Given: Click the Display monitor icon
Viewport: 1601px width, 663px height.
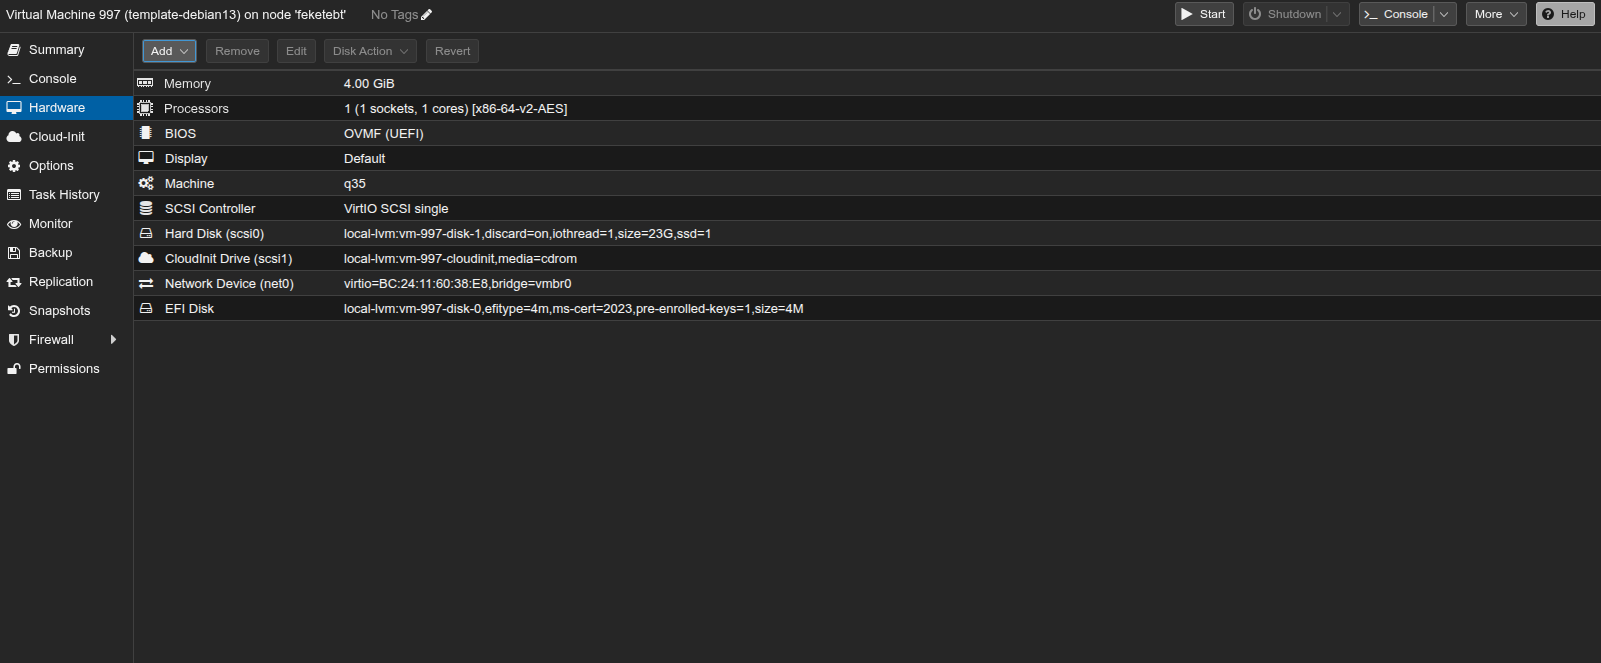Looking at the screenshot, I should click(x=147, y=158).
